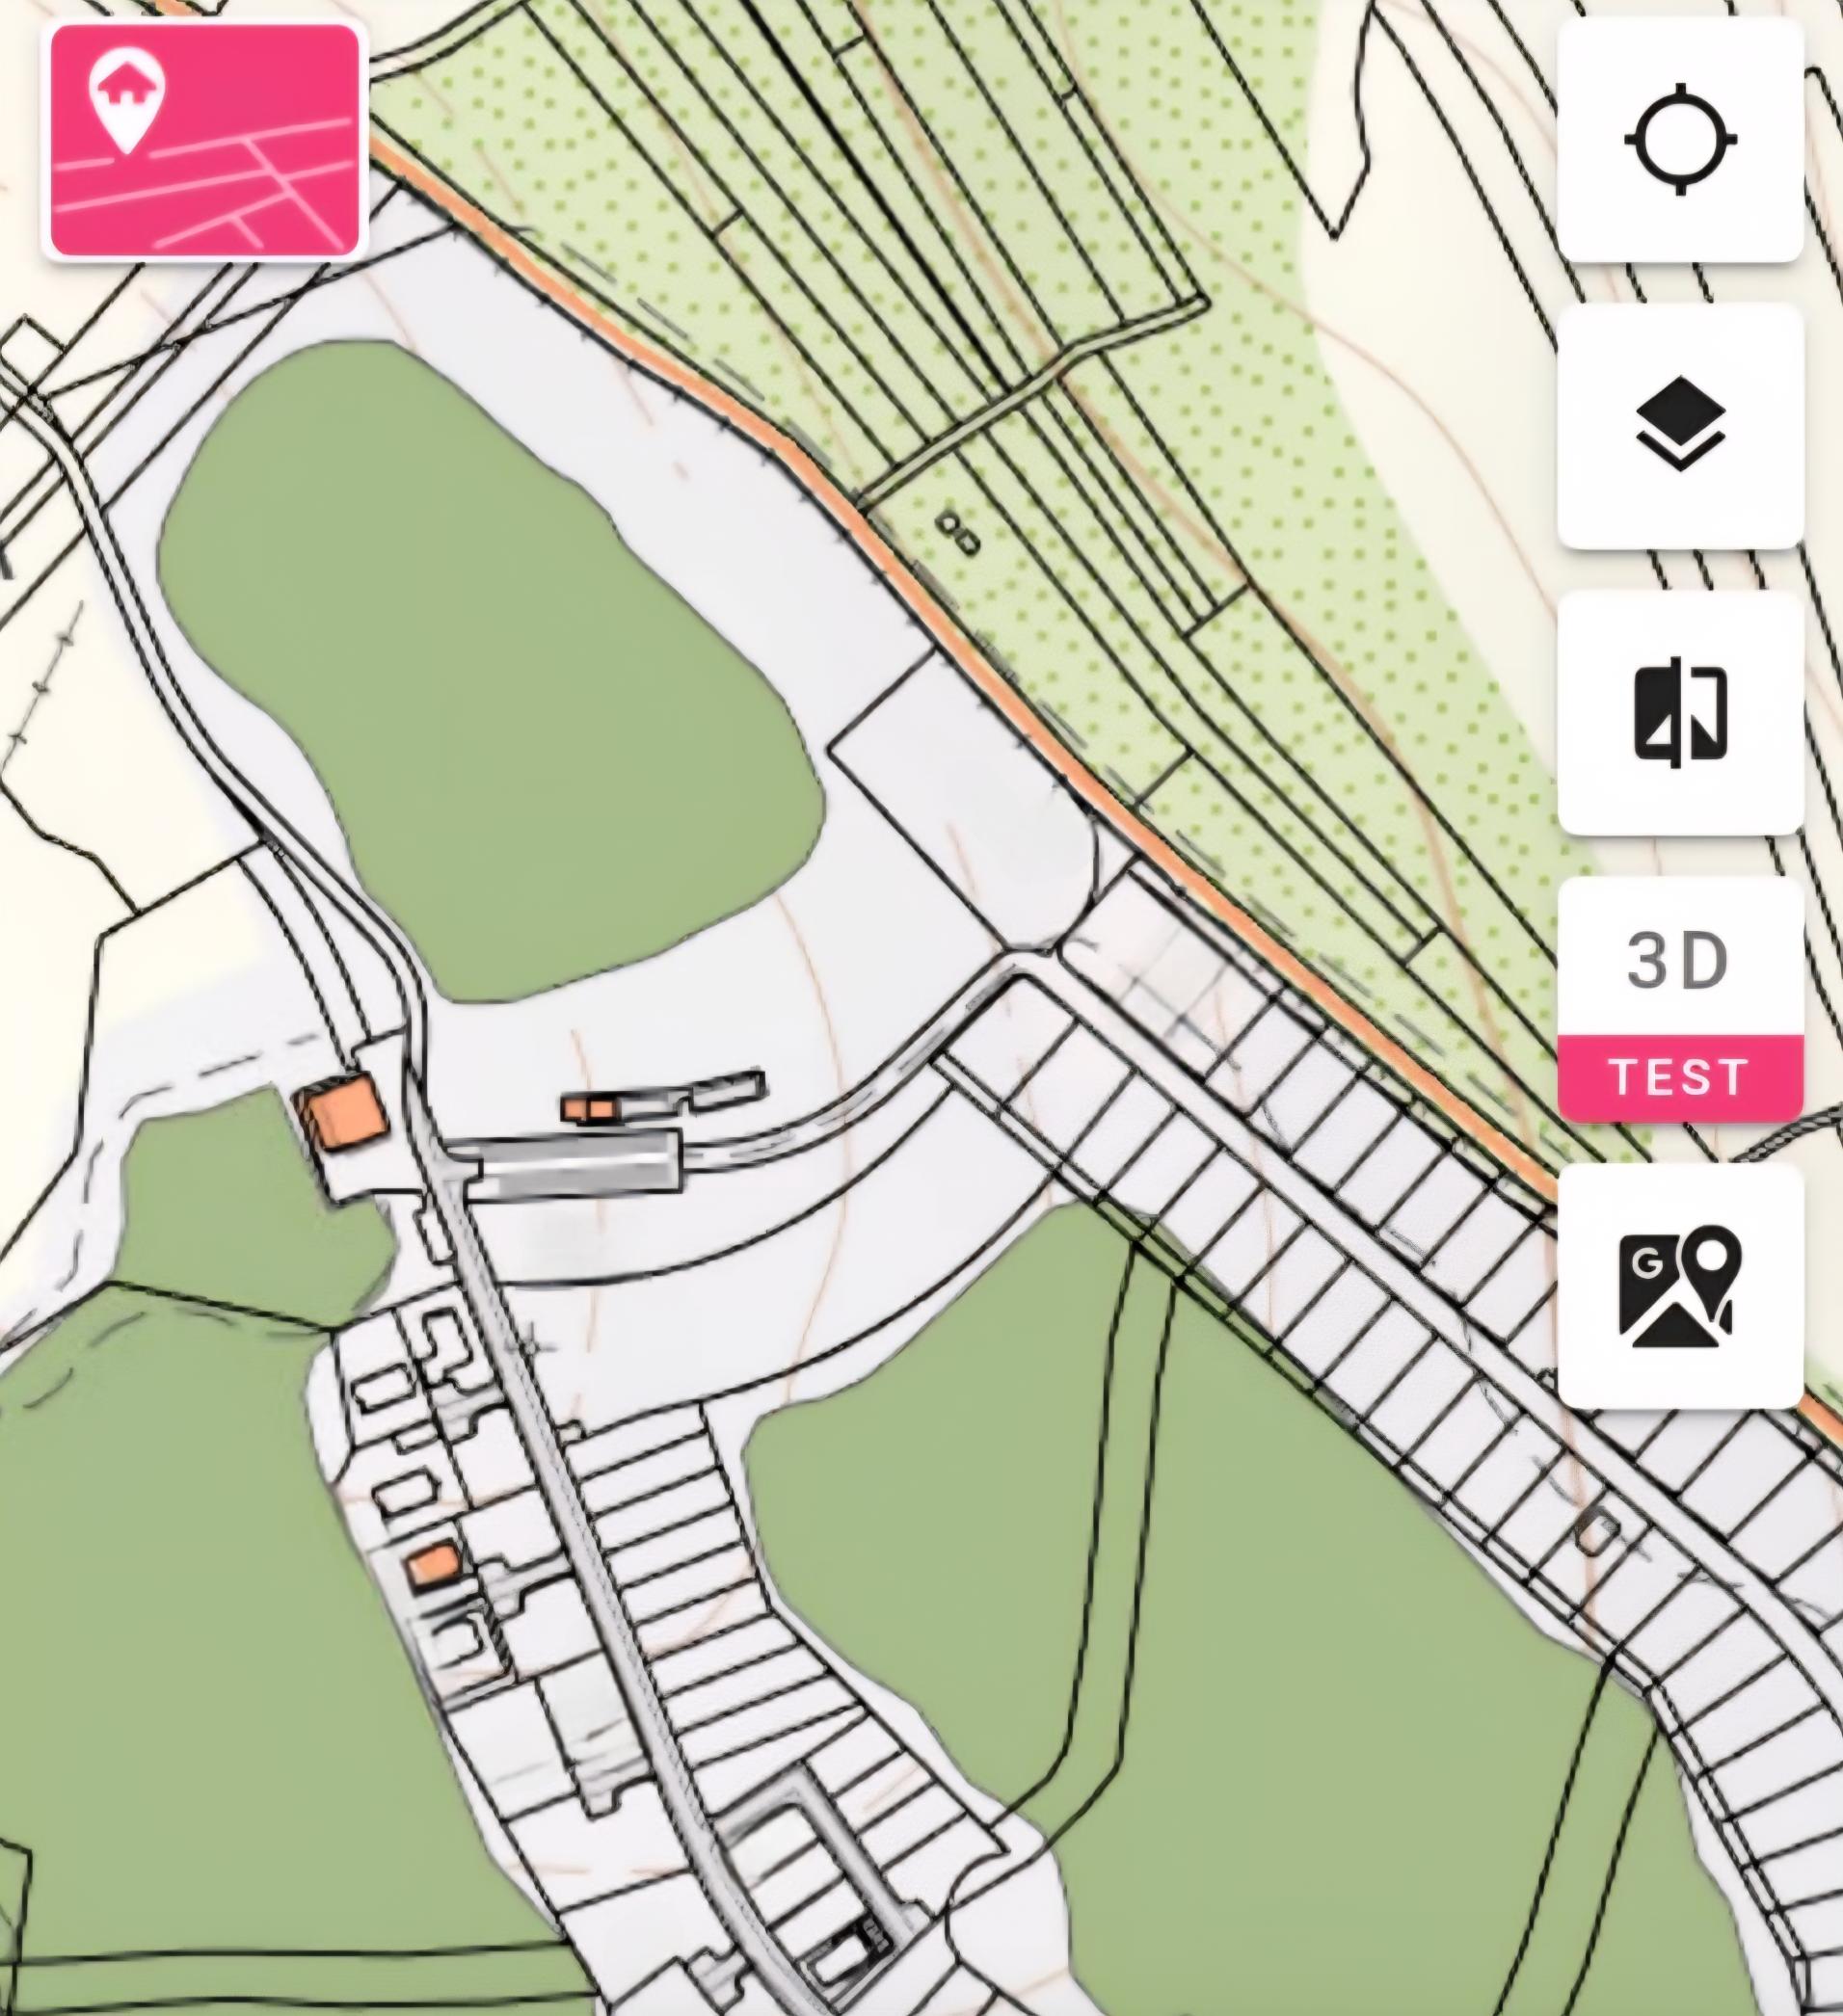Click the pink TEST label
1843x2016 pixels.
(x=1680, y=1078)
